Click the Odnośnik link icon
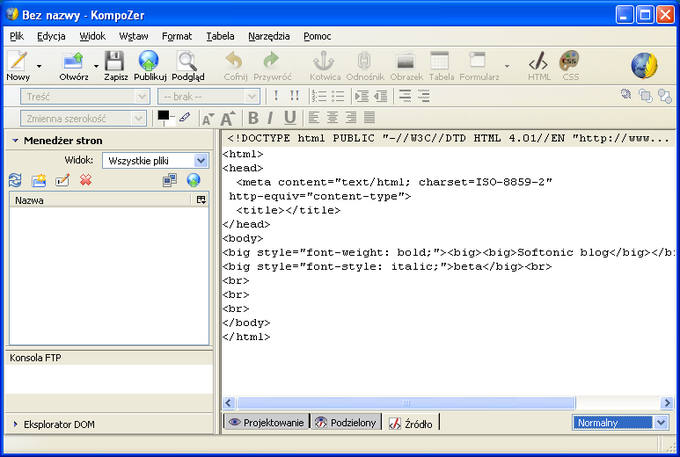 (364, 61)
